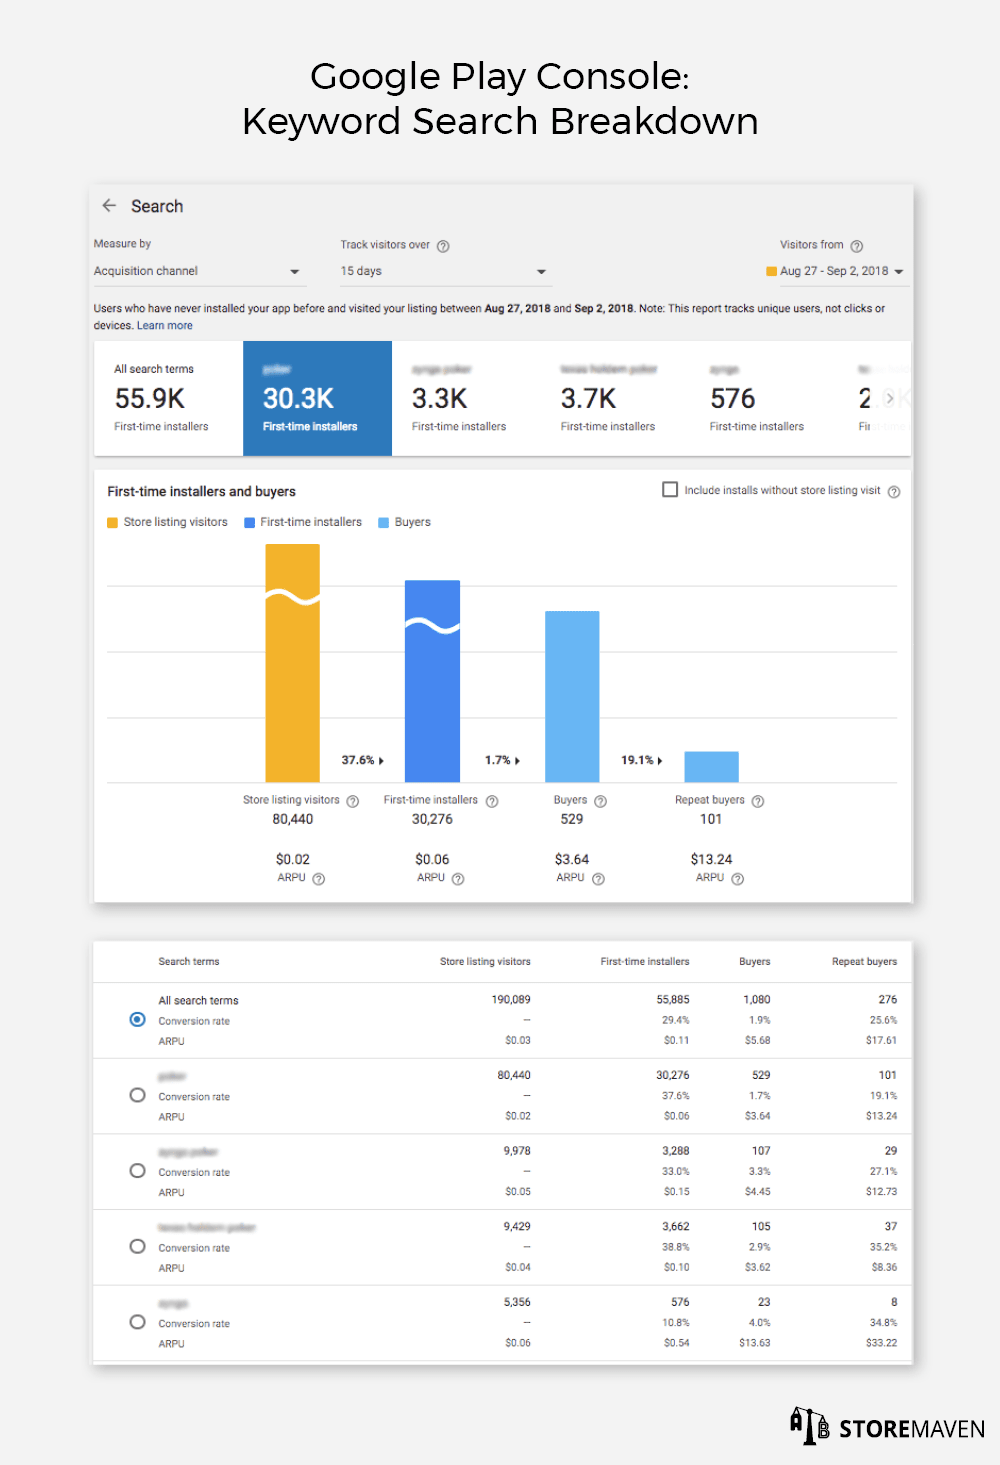Click Store listing visitors column header
The height and width of the screenshot is (1465, 1000).
(485, 962)
